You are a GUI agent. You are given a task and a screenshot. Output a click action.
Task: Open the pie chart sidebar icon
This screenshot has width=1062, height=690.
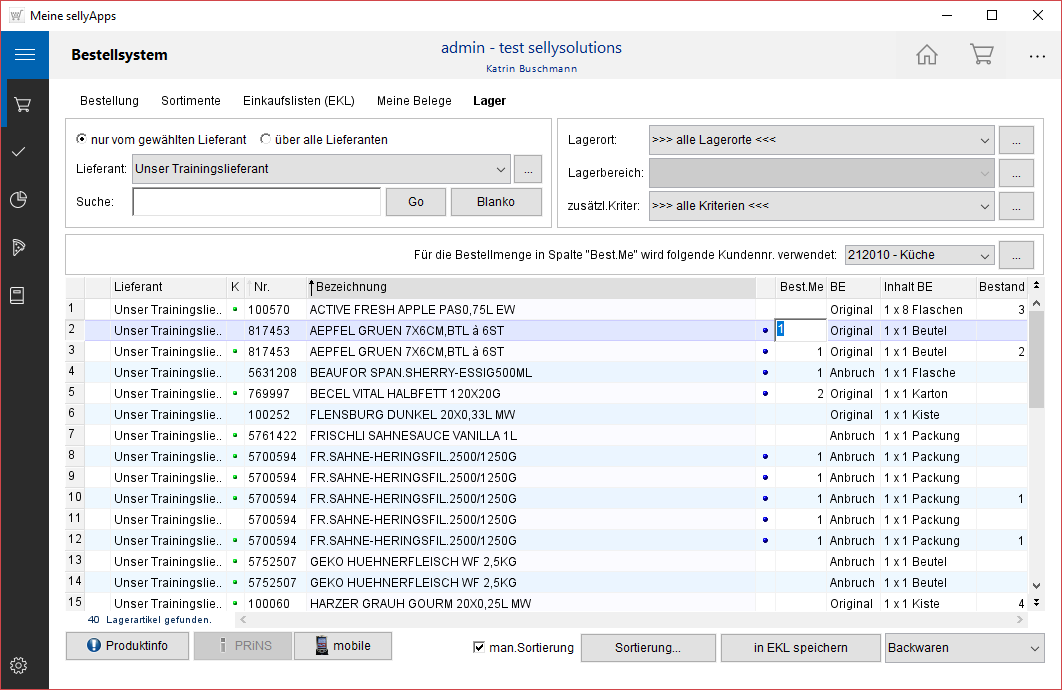pos(19,199)
